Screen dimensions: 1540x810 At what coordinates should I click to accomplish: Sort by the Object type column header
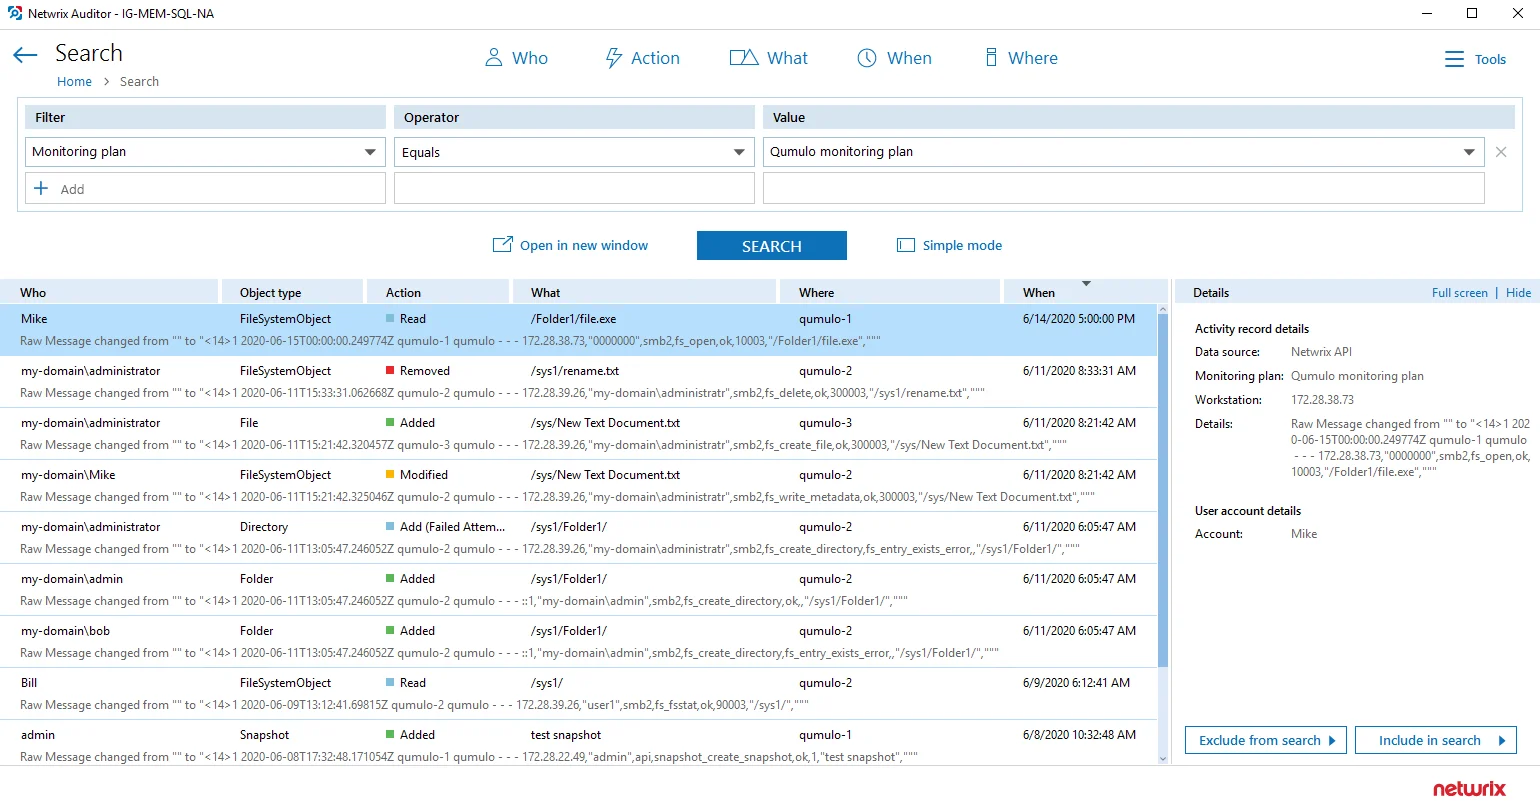point(293,293)
